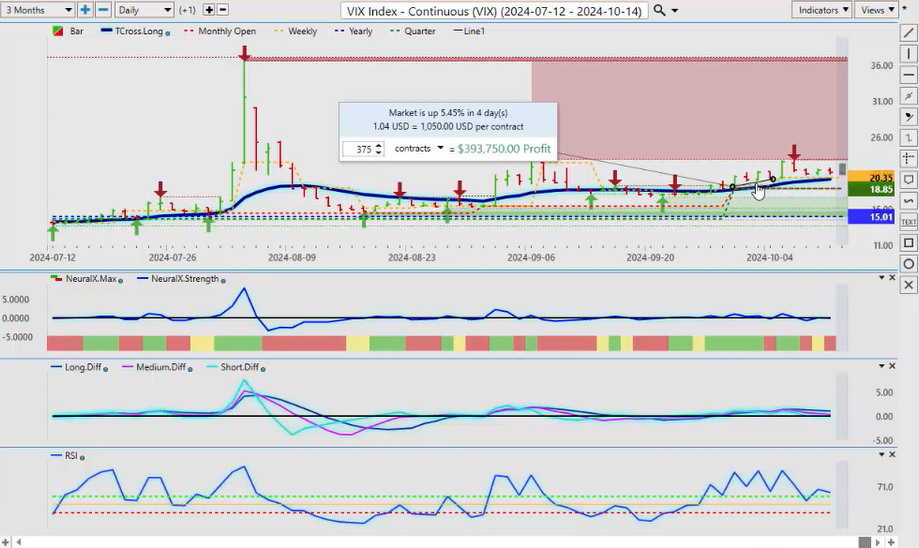
Task: Select the freehand curve tool
Action: (x=908, y=200)
